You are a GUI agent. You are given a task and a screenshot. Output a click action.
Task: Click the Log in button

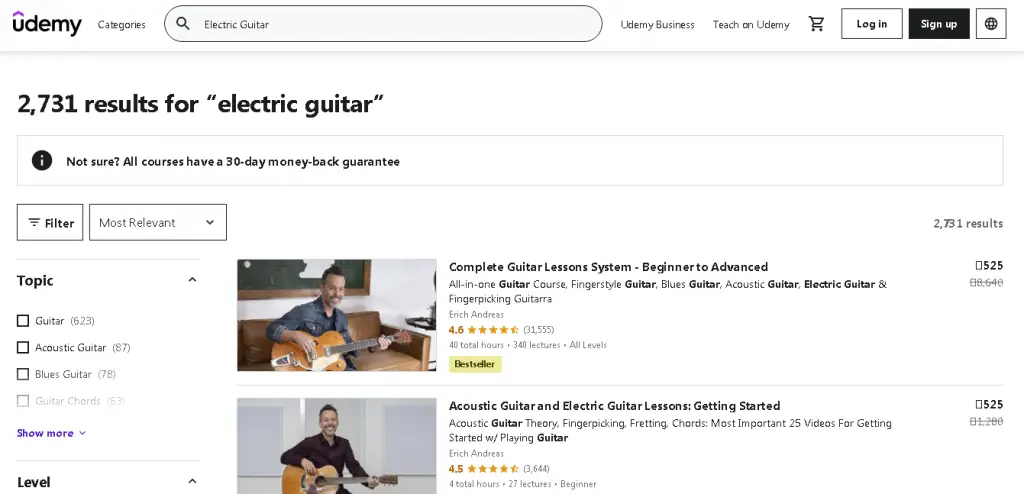pos(871,24)
